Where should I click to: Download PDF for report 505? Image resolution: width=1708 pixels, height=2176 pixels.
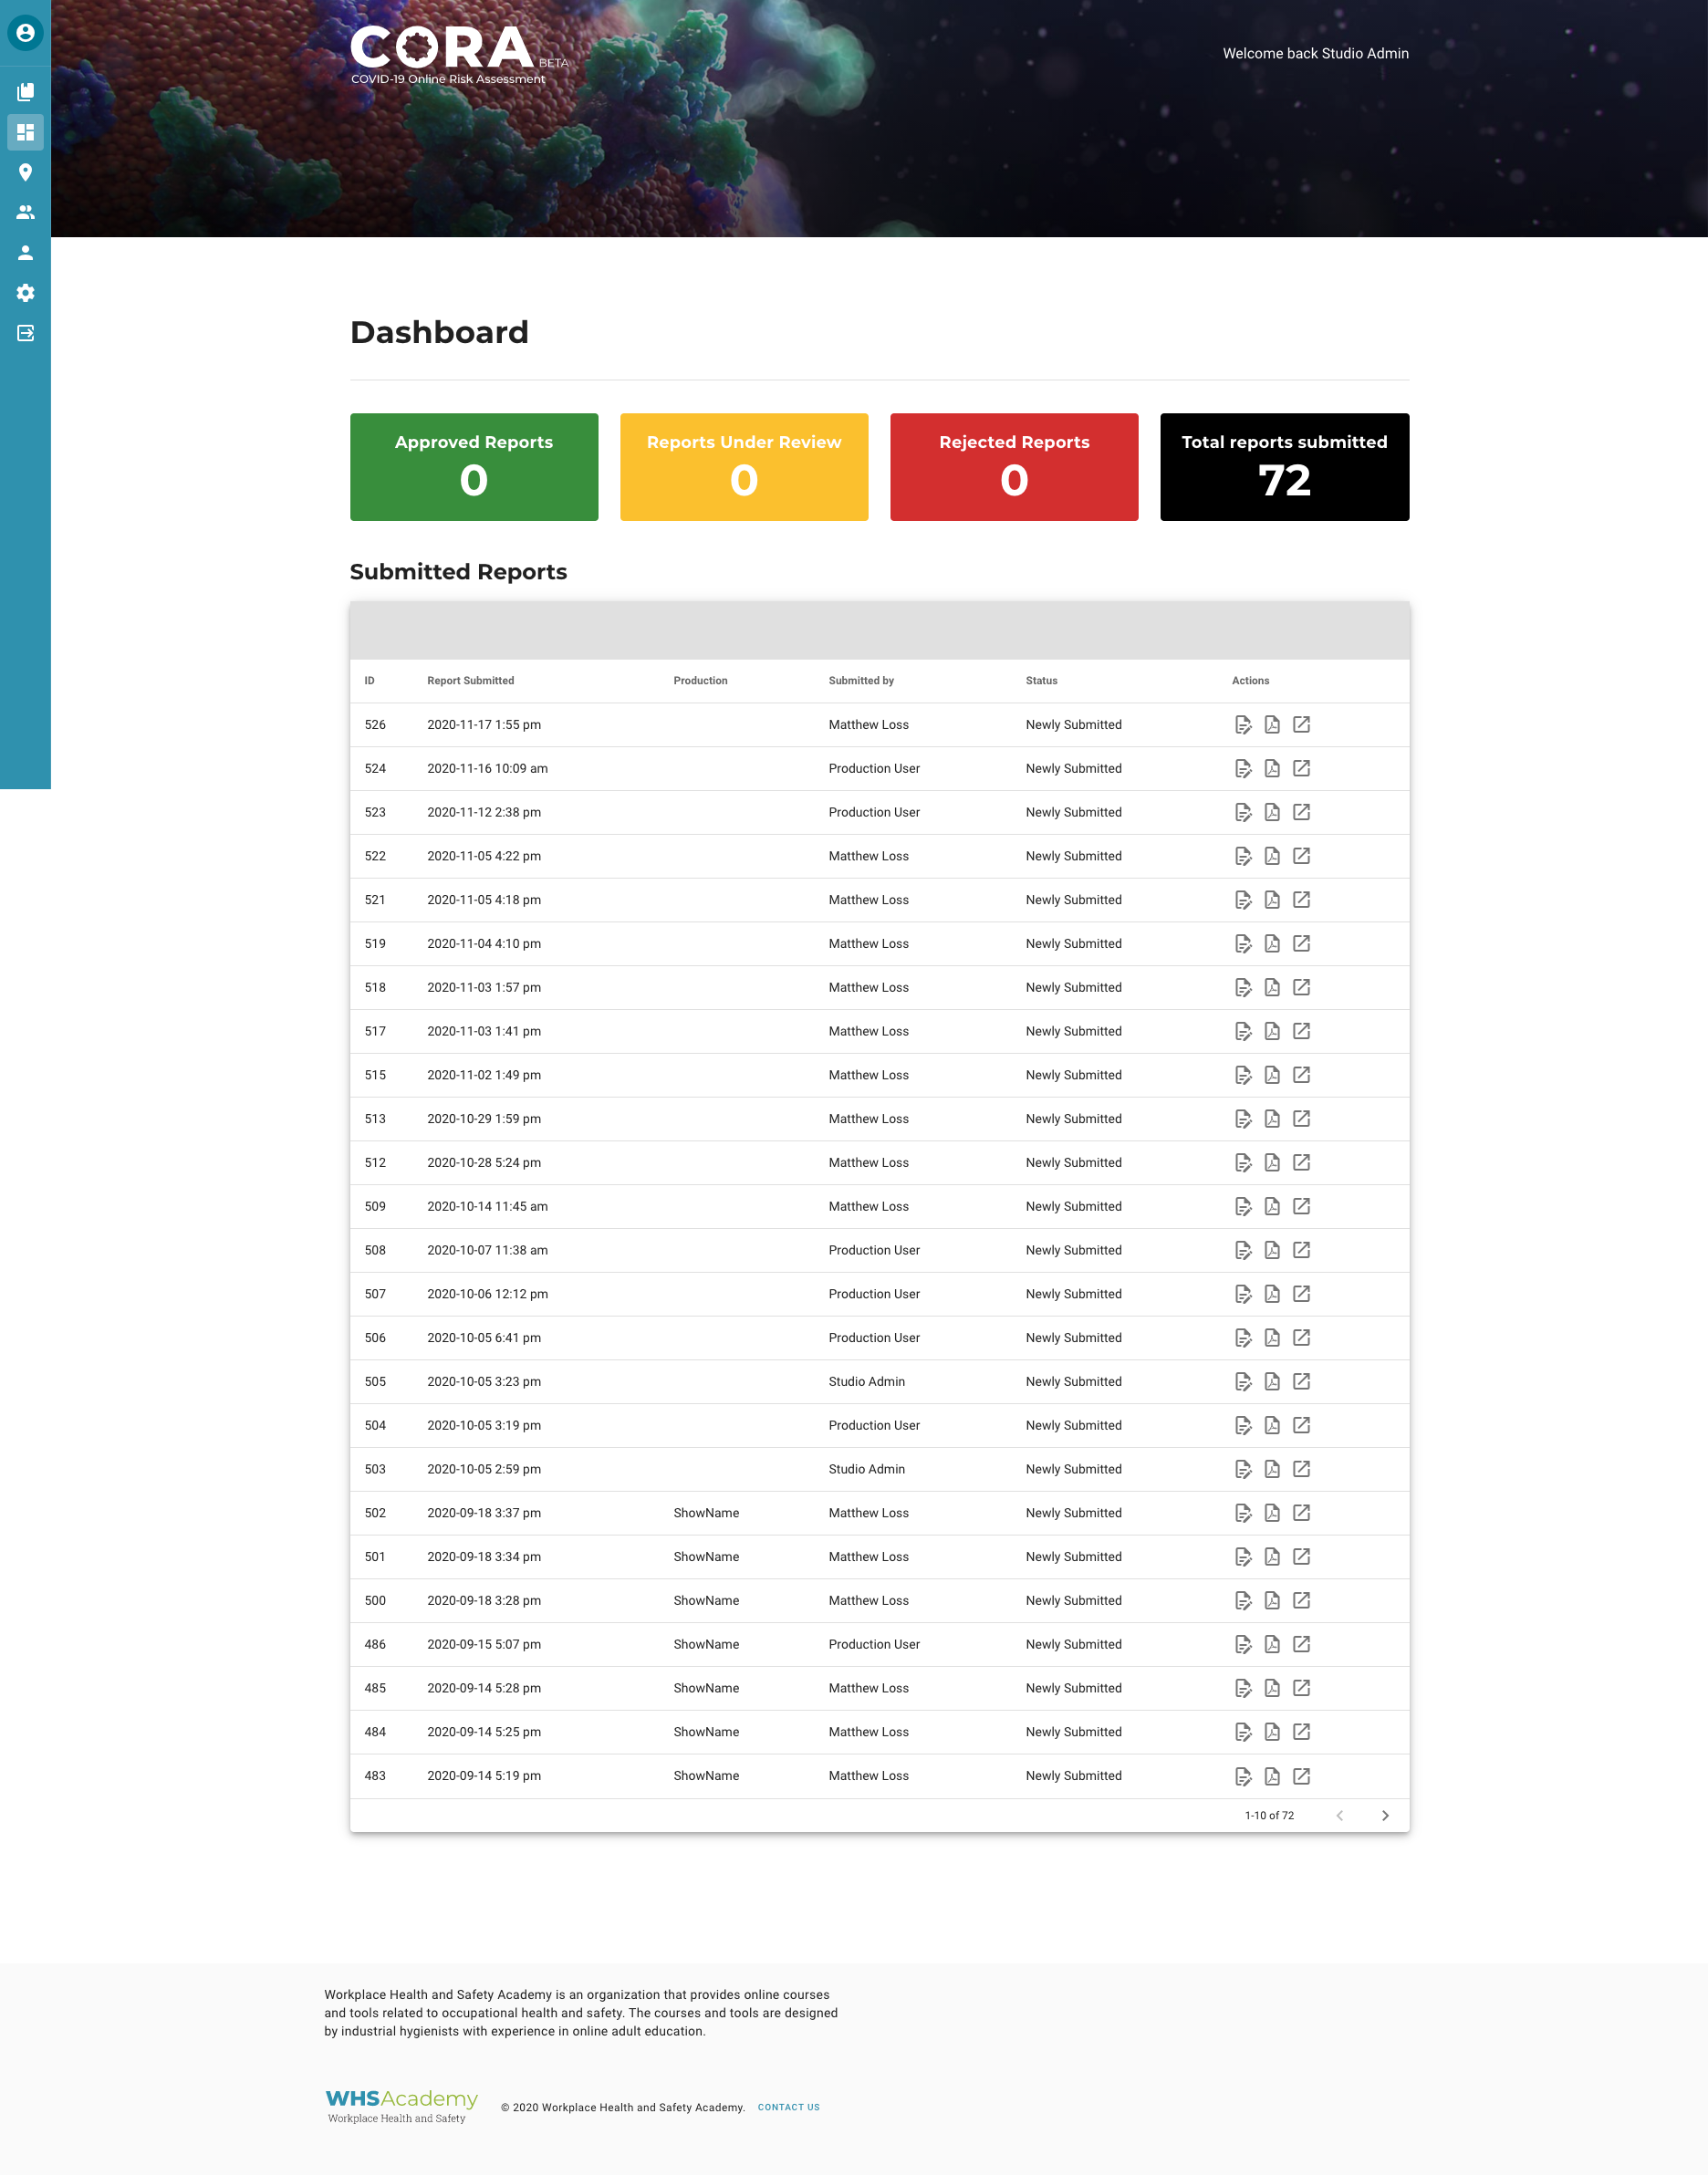pos(1272,1382)
